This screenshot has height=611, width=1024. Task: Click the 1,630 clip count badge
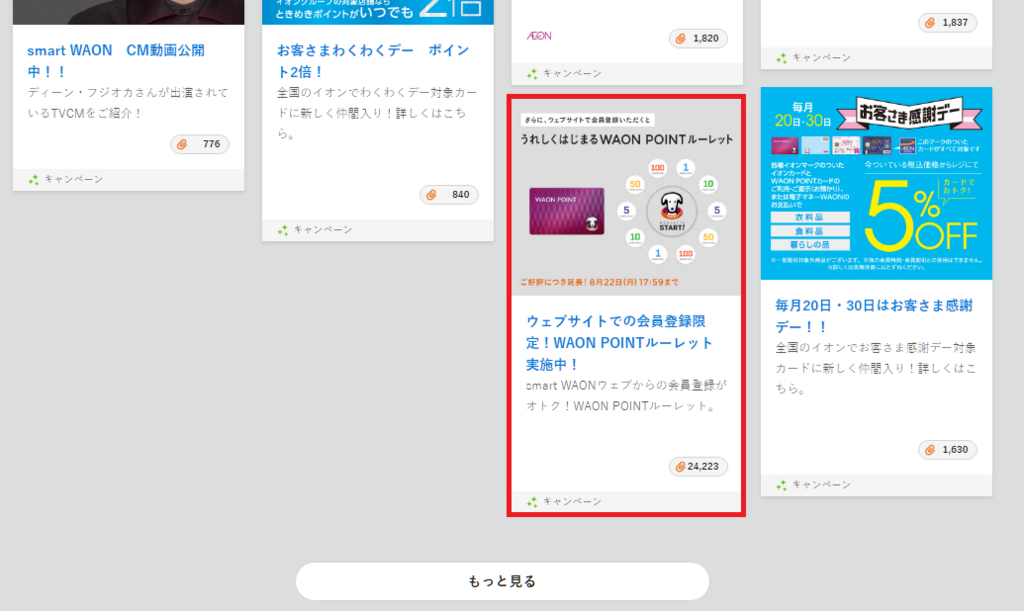pyautogui.click(x=948, y=450)
